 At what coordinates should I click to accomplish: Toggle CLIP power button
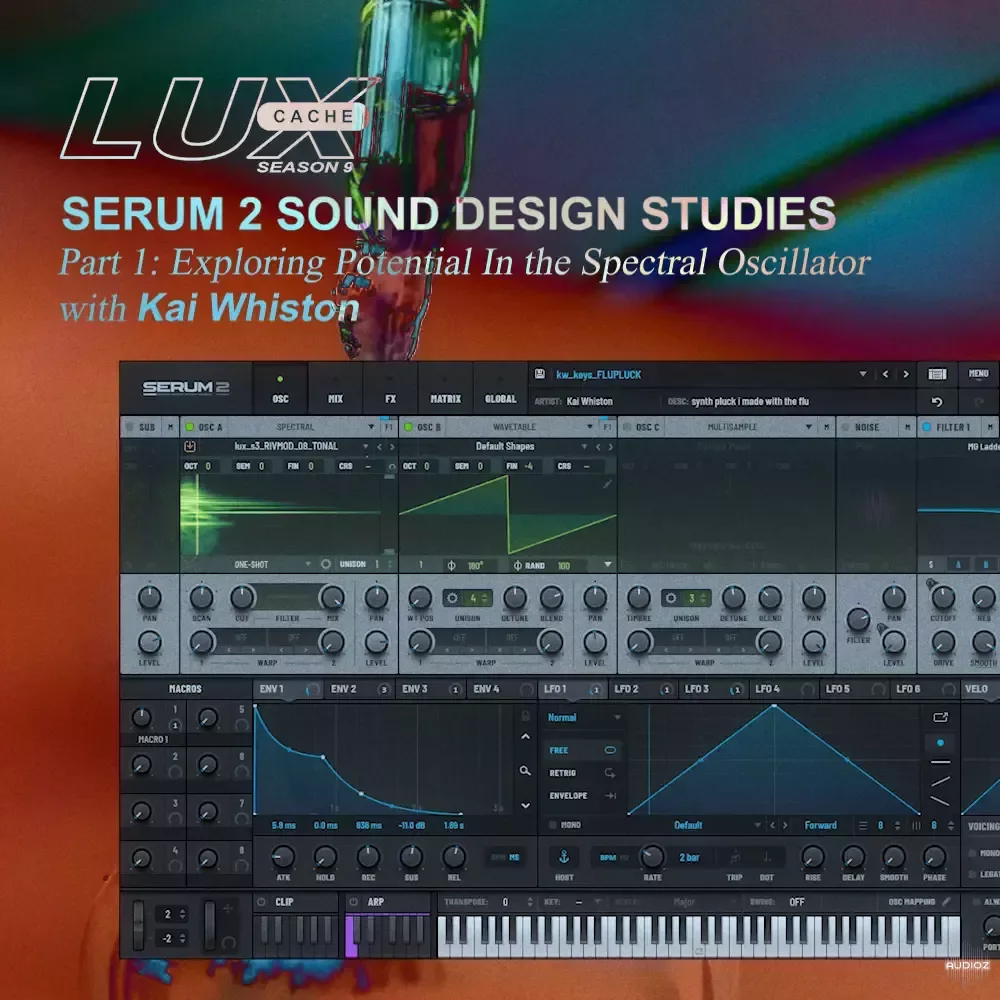(x=261, y=902)
